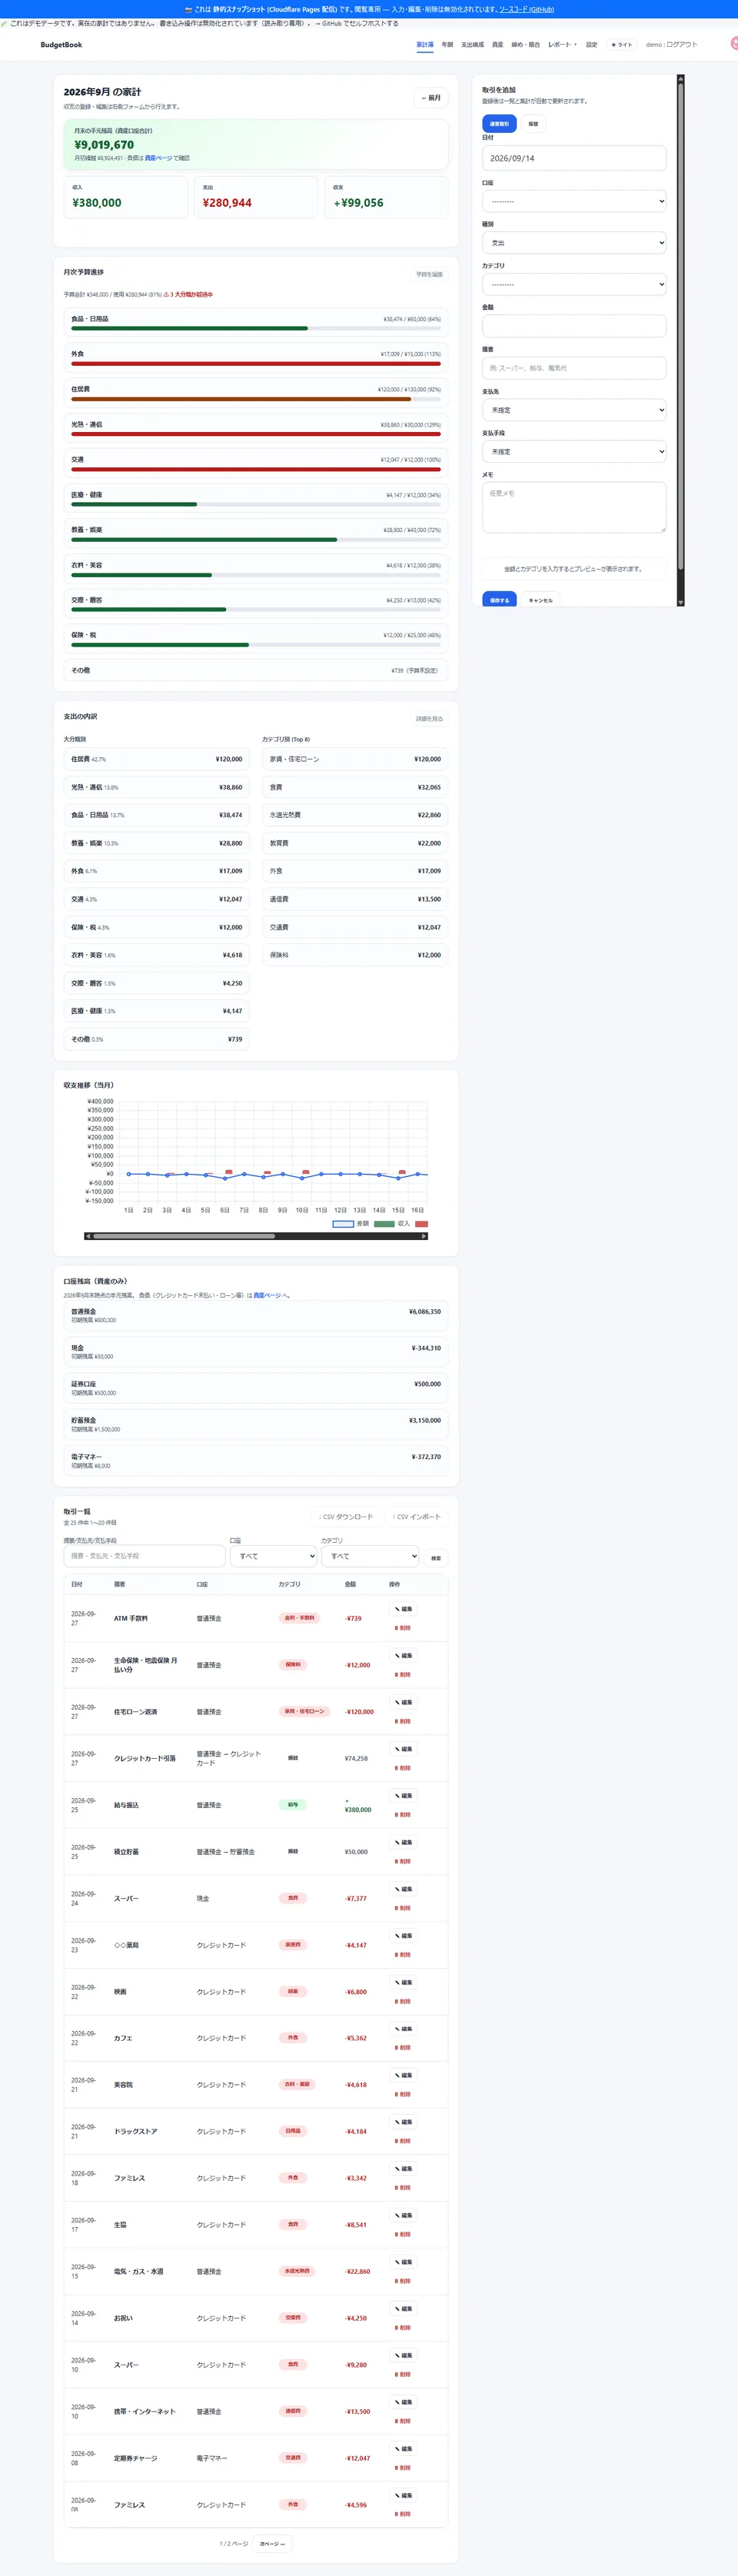Edit the 住宅ローン返済 transaction
The height and width of the screenshot is (2576, 738).
403,1702
